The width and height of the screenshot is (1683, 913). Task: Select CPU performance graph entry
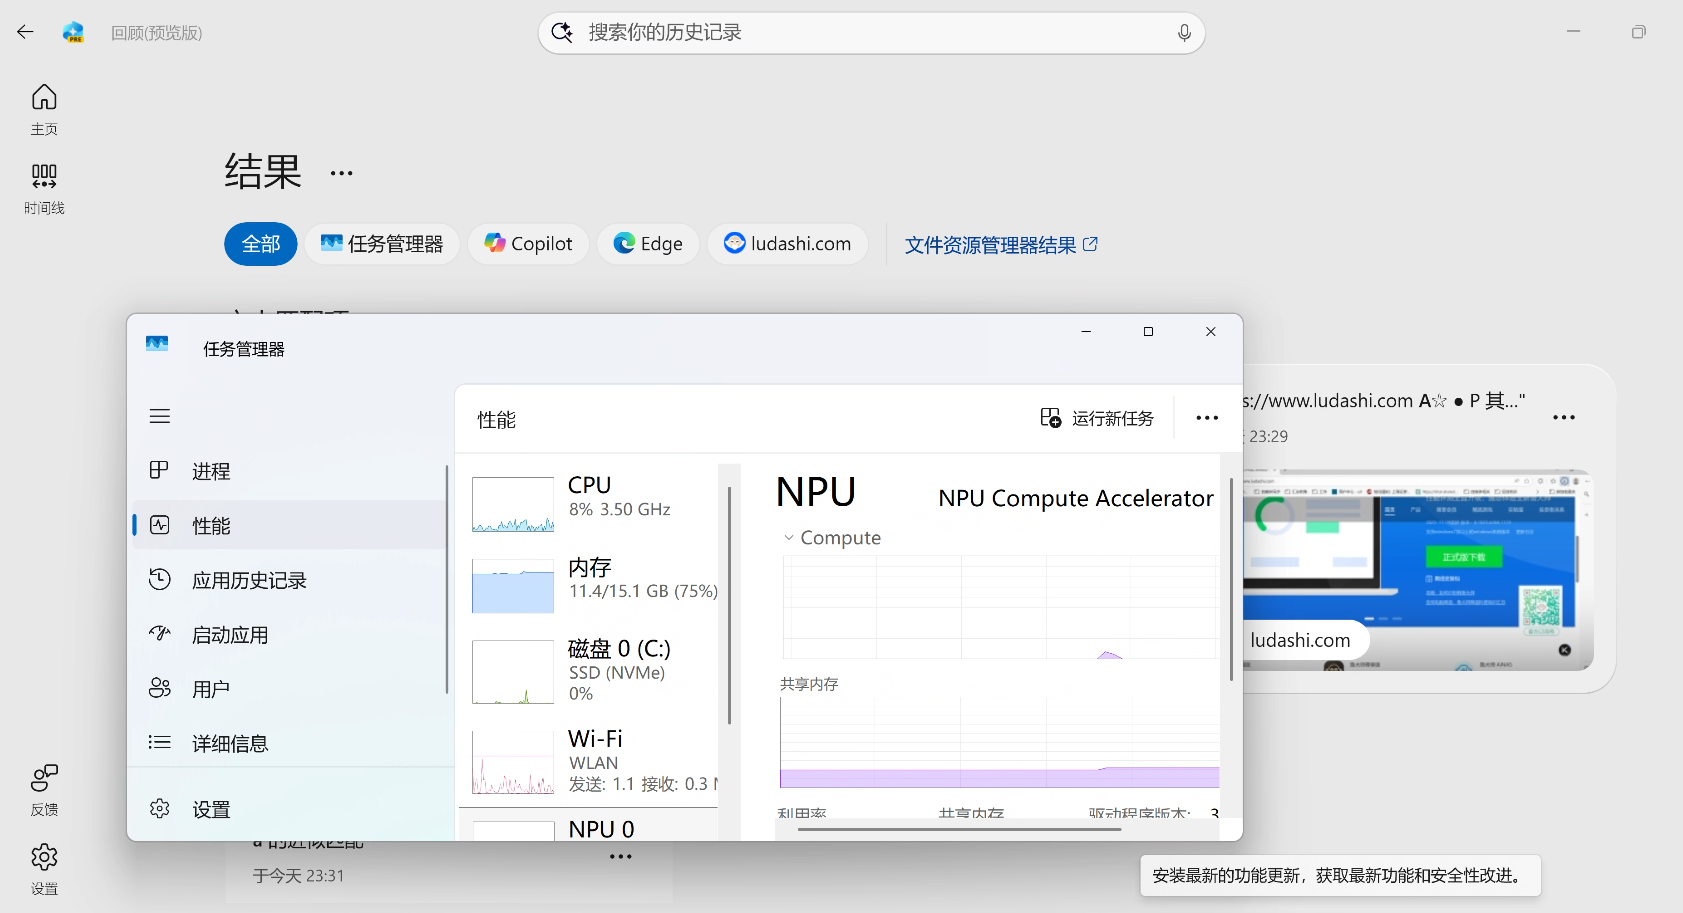pos(590,503)
